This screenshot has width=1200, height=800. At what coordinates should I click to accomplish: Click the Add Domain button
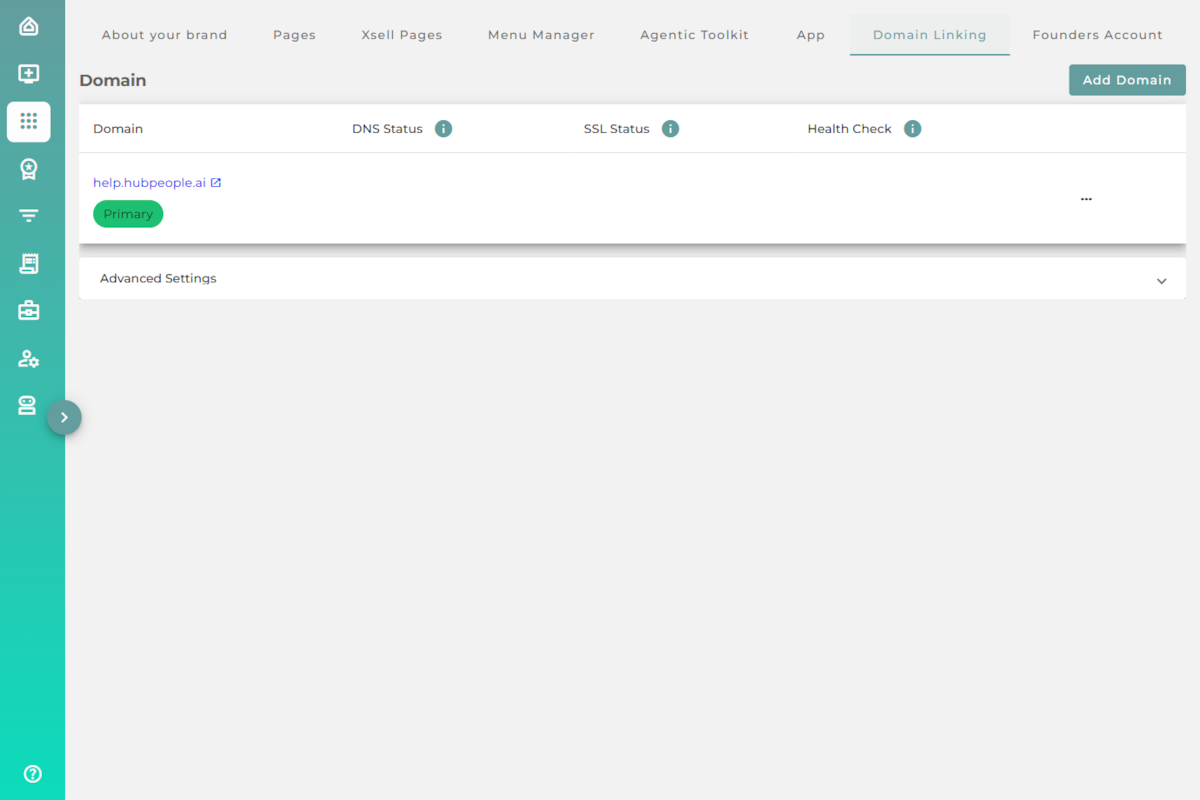[1127, 80]
